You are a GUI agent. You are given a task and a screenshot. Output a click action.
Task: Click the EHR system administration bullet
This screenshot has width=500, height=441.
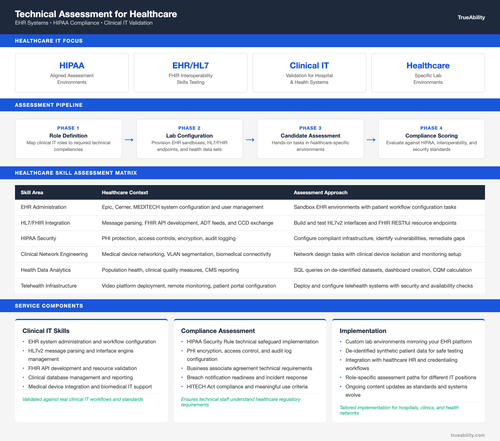pos(92,342)
